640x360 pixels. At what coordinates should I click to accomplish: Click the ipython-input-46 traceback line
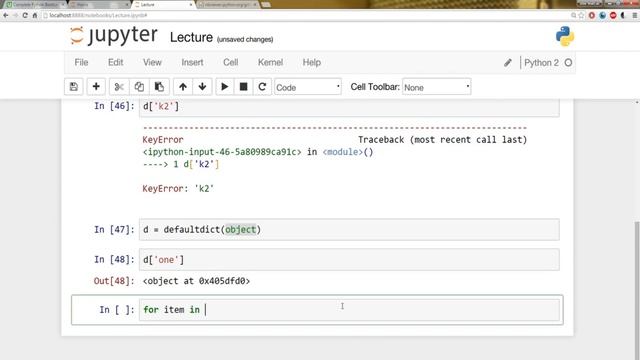258,152
